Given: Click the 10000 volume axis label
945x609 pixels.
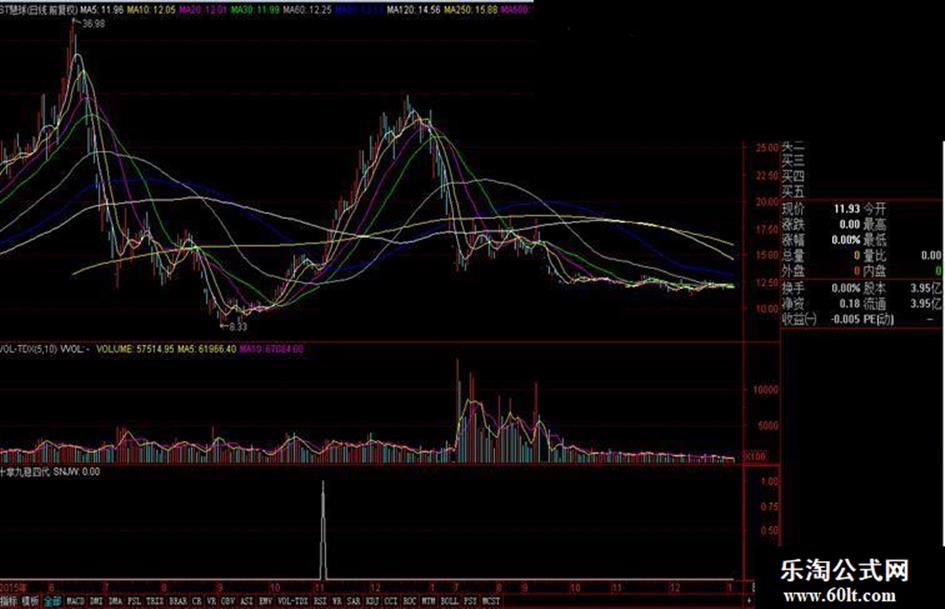Looking at the screenshot, I should (765, 390).
